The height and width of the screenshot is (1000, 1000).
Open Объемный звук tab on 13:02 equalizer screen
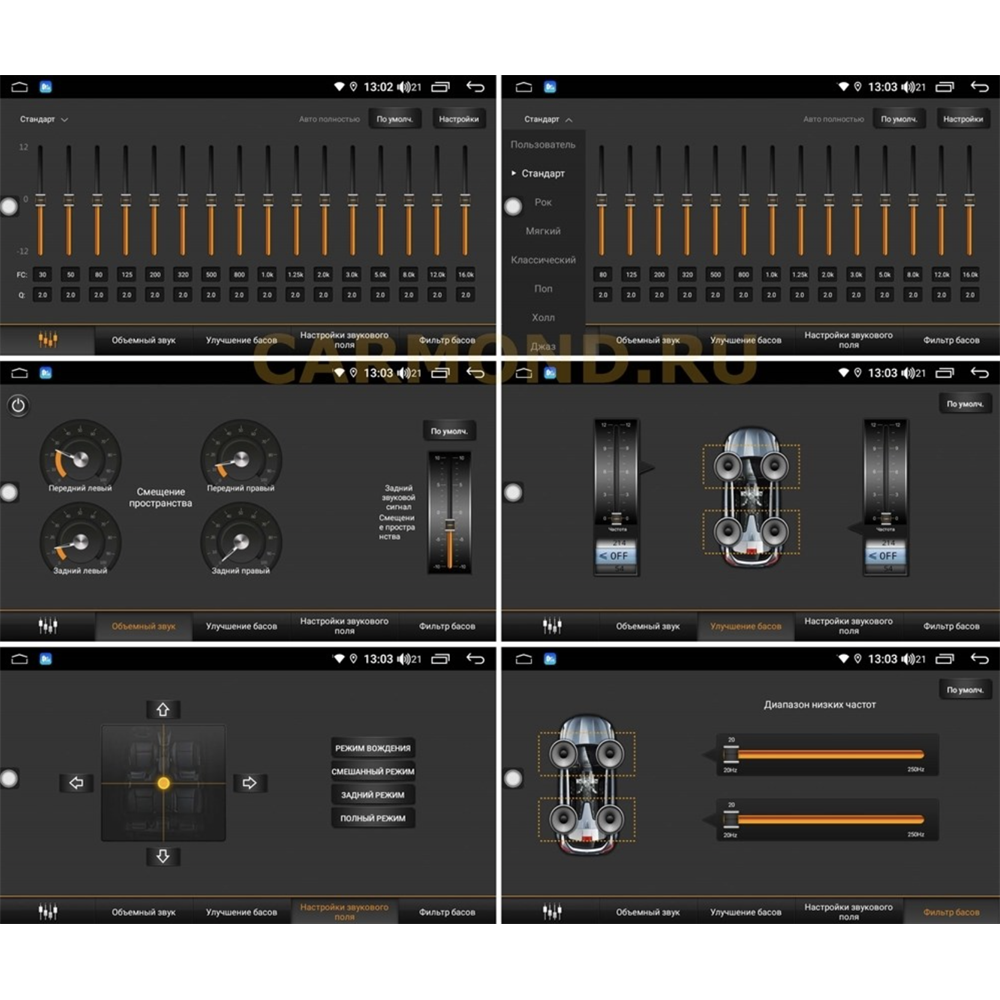pos(143,341)
